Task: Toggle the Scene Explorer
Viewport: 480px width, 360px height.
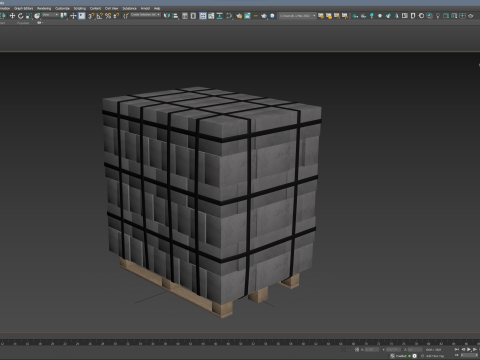Action: [185, 16]
